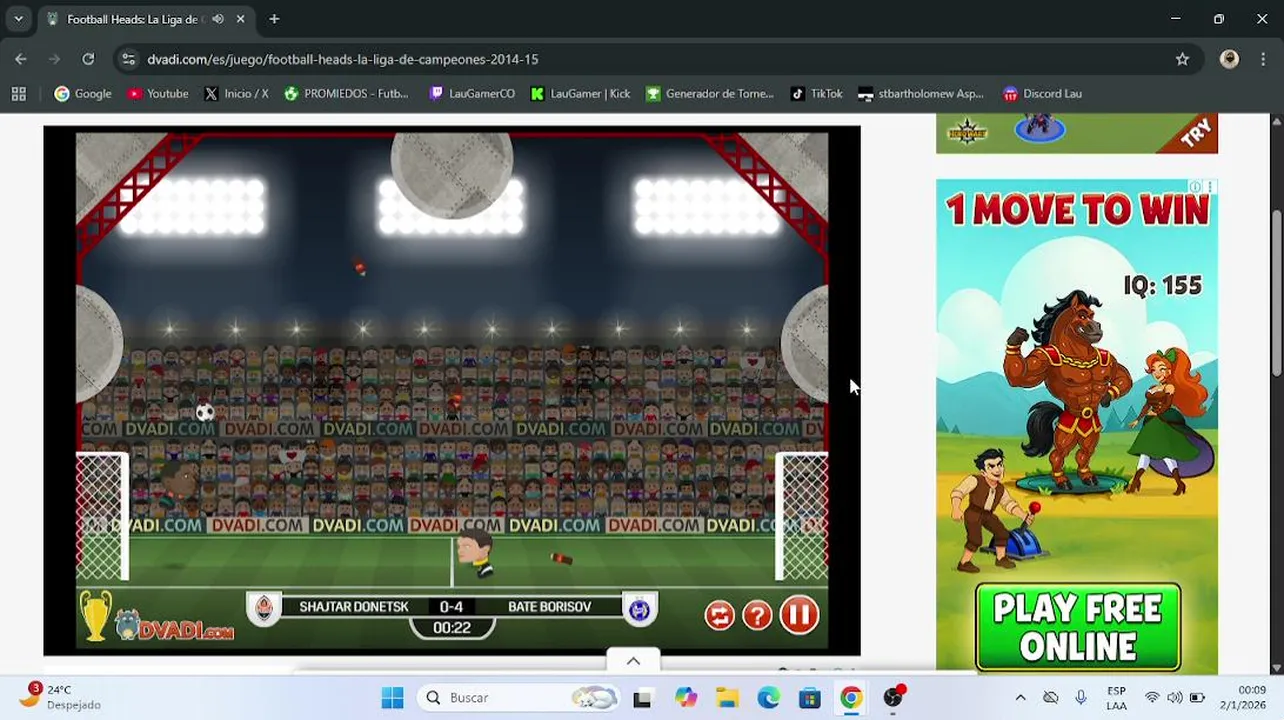
Task: Open the tab search dropdown arrow
Action: coord(18,19)
